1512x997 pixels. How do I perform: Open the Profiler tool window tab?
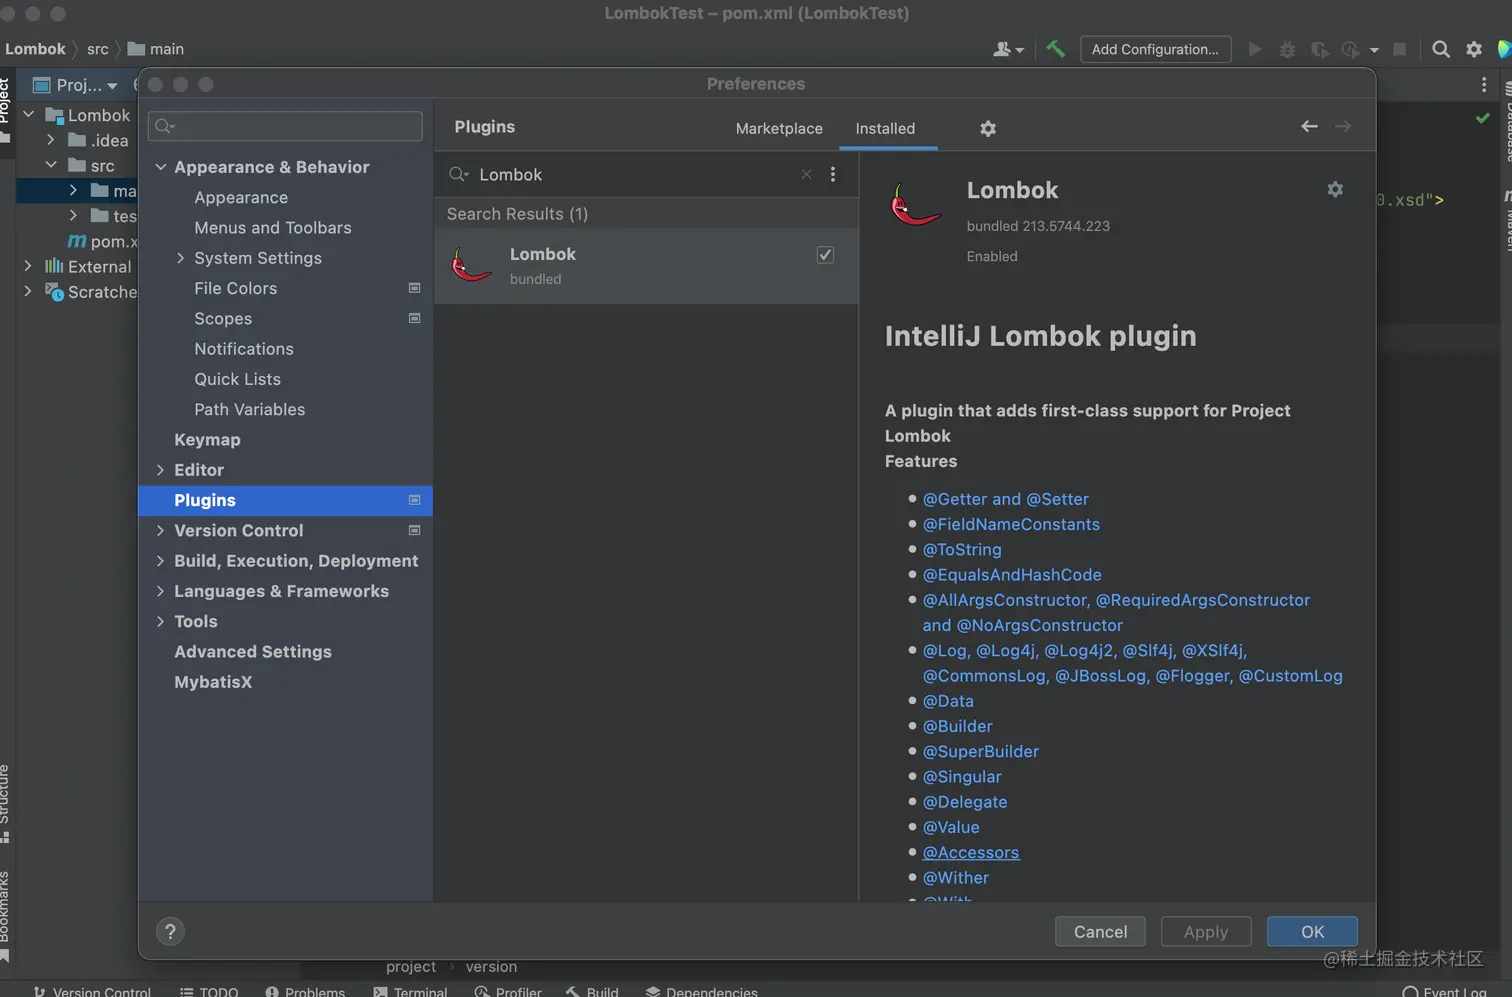click(x=508, y=991)
